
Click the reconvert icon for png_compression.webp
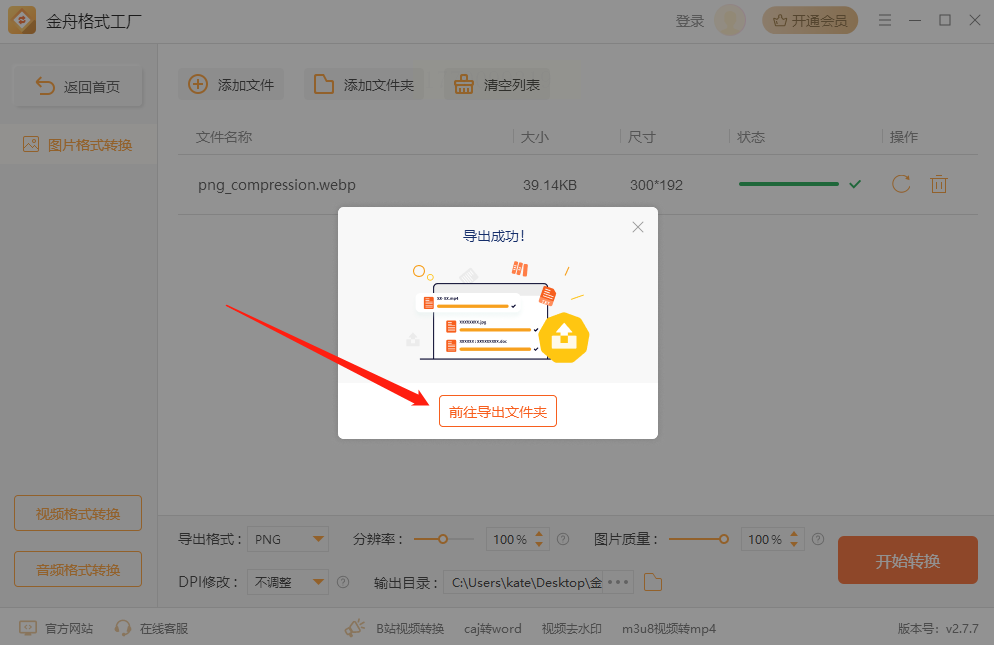[x=901, y=185]
